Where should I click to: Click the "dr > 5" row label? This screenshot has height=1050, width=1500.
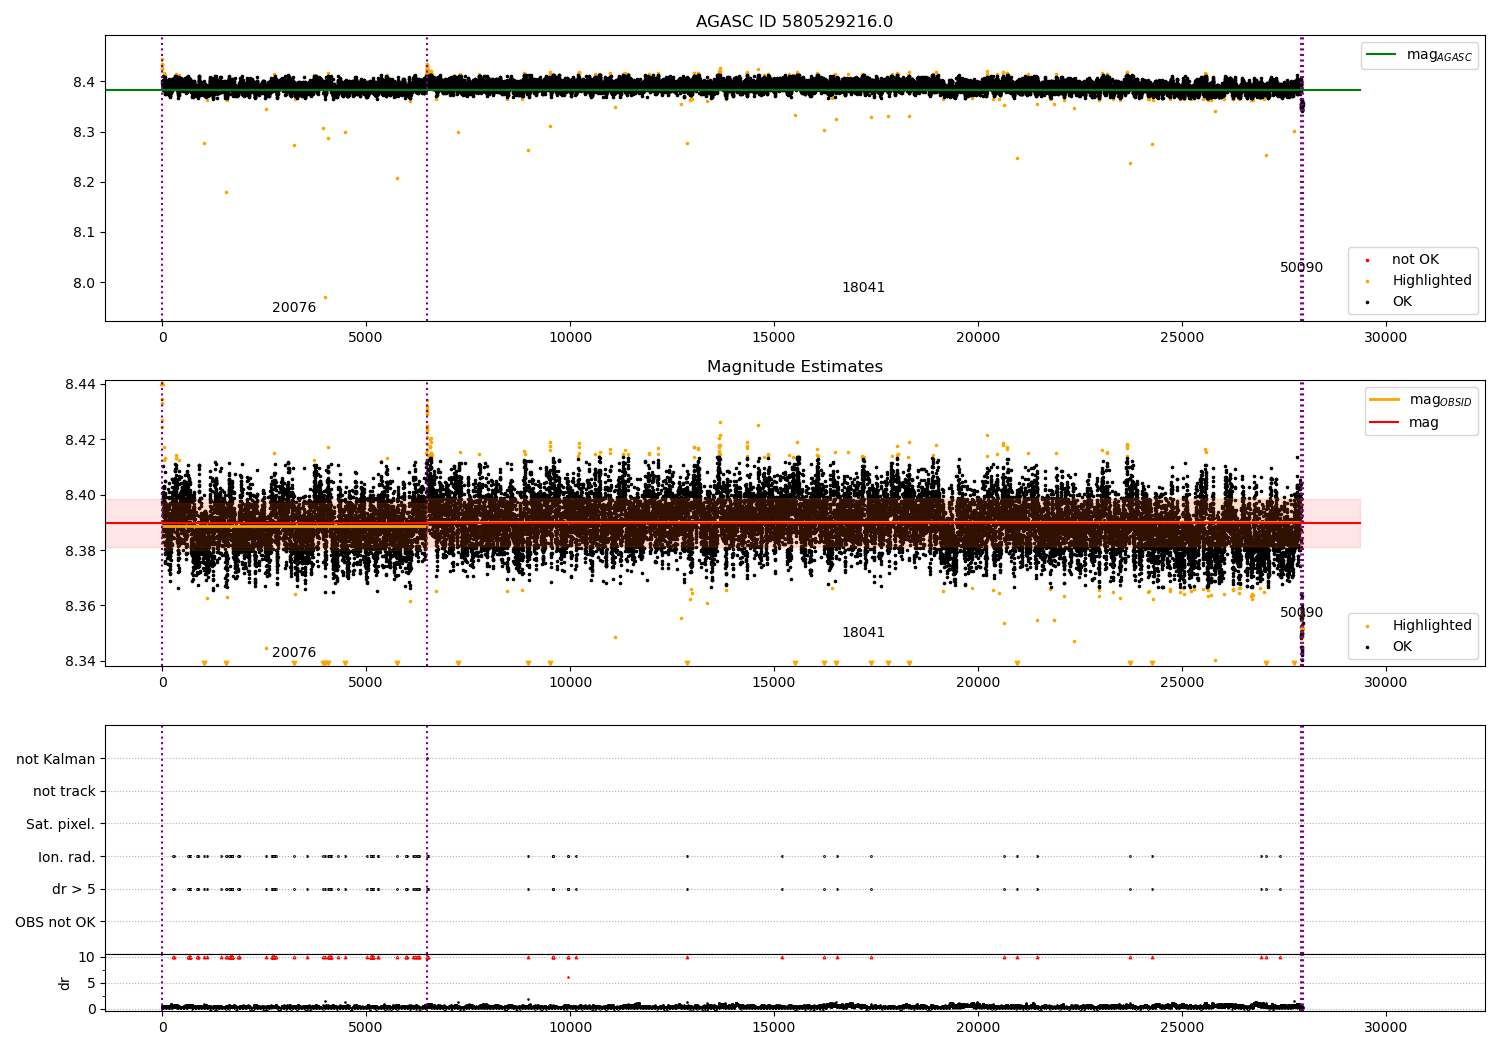pos(74,890)
